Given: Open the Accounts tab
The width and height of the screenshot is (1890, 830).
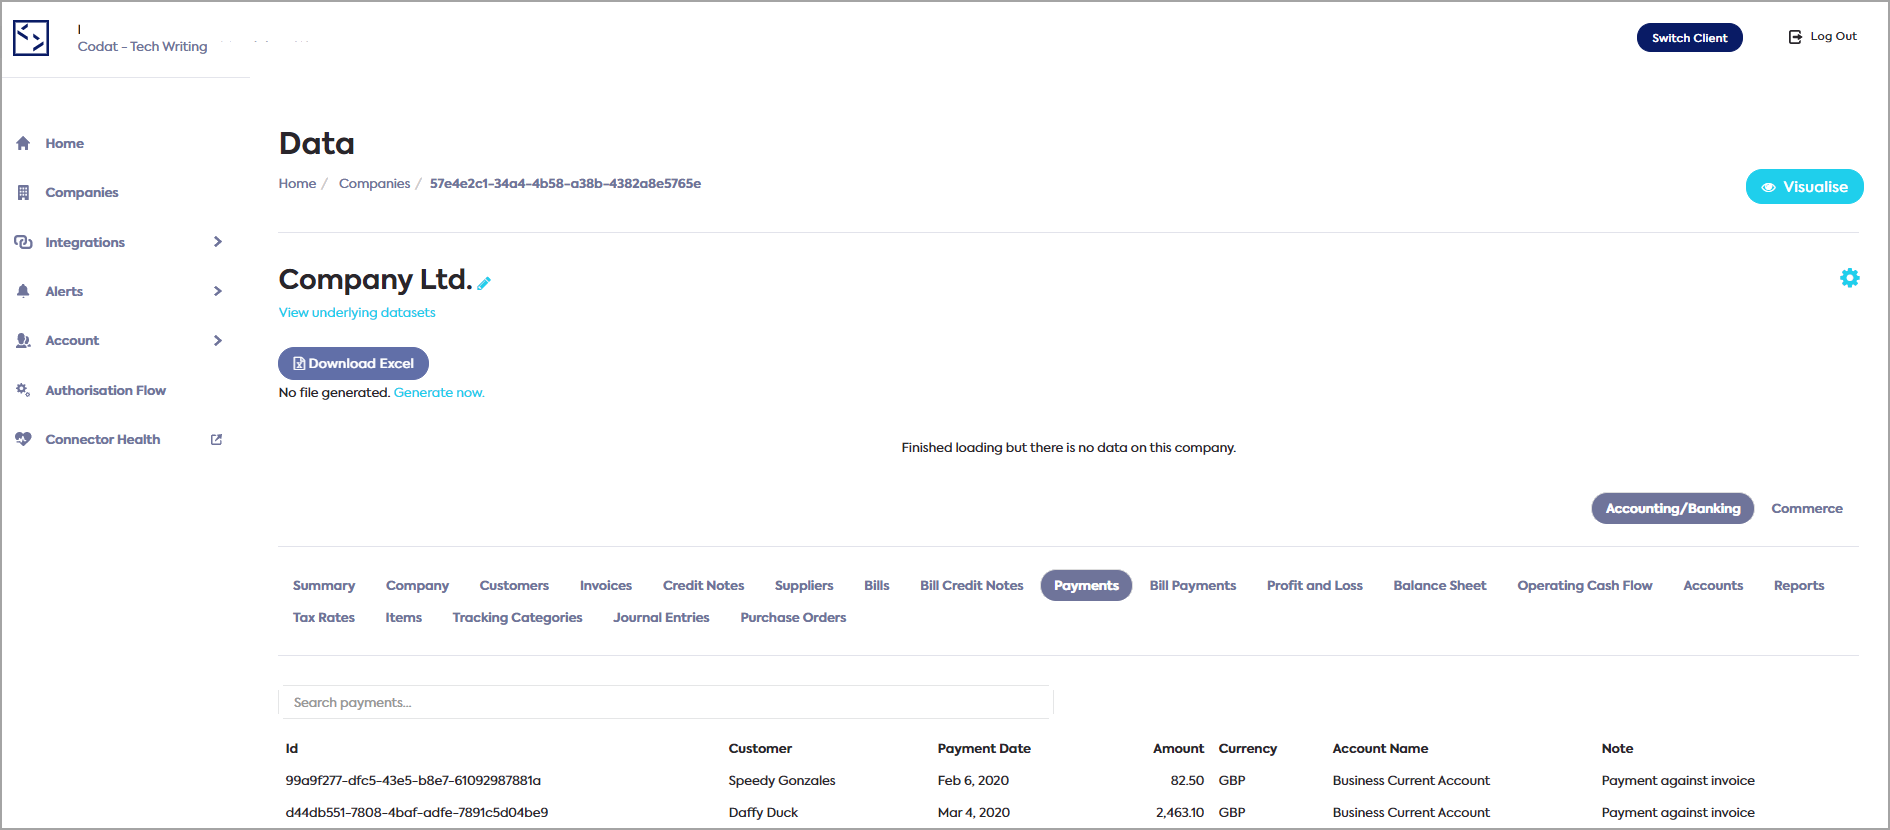Looking at the screenshot, I should tap(1713, 585).
